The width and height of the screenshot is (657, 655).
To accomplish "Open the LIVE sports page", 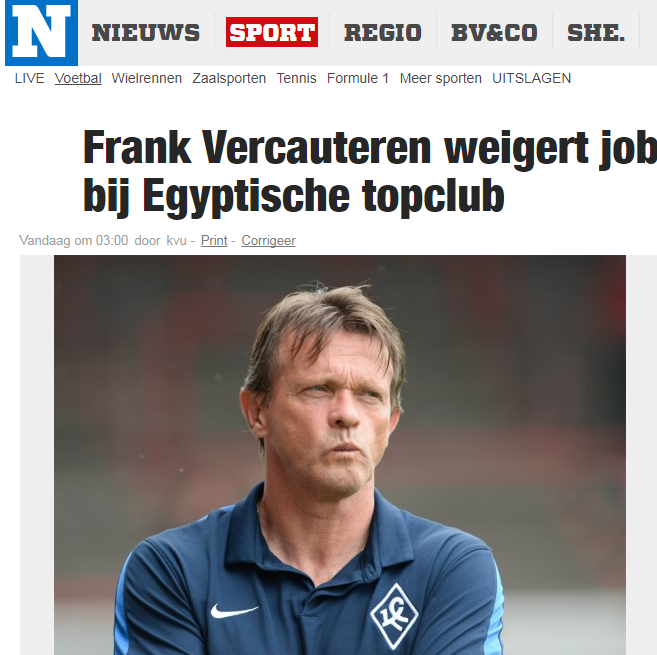I will coord(29,78).
